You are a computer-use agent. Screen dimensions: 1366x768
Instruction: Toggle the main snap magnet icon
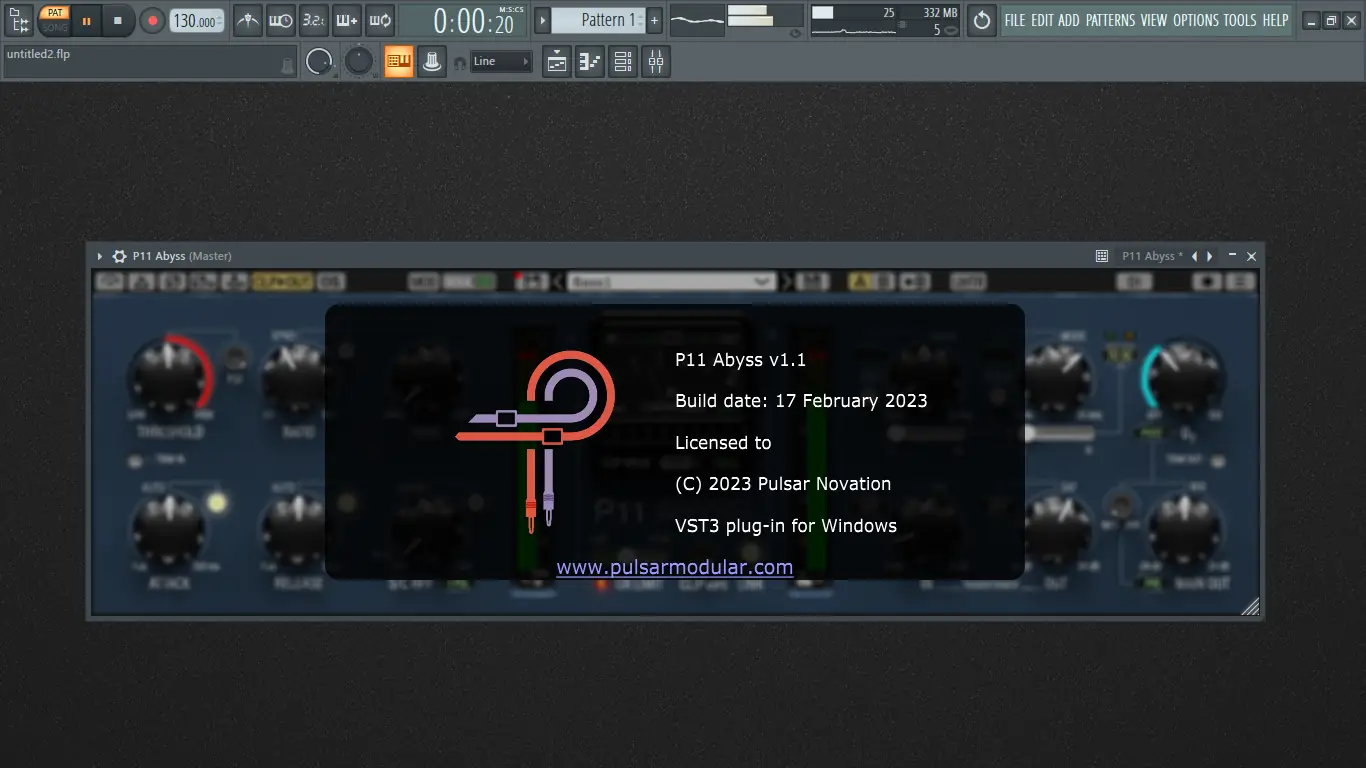460,63
